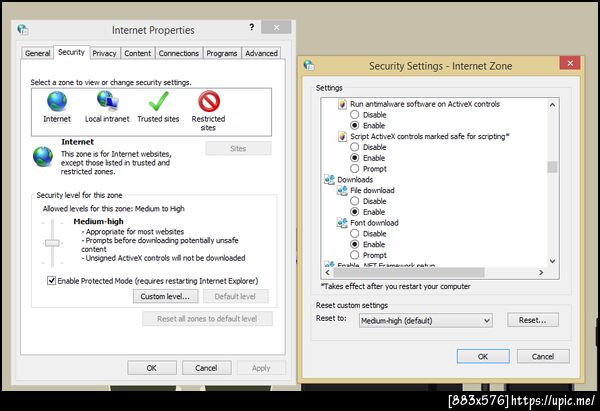Click the File download setting icon
The height and width of the screenshot is (411, 600).
pyautogui.click(x=342, y=190)
